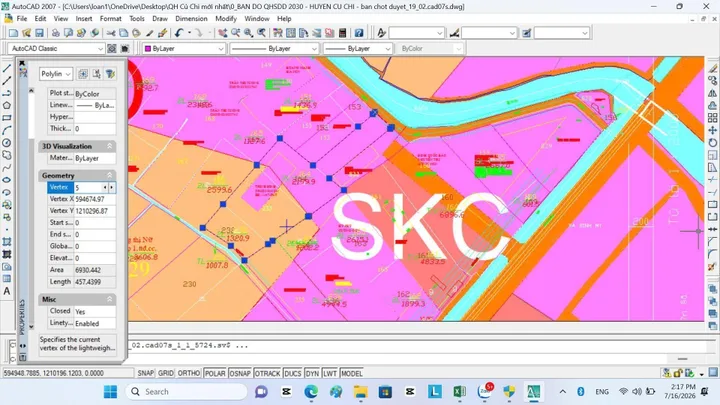Select the Circle draw tool

[7, 143]
